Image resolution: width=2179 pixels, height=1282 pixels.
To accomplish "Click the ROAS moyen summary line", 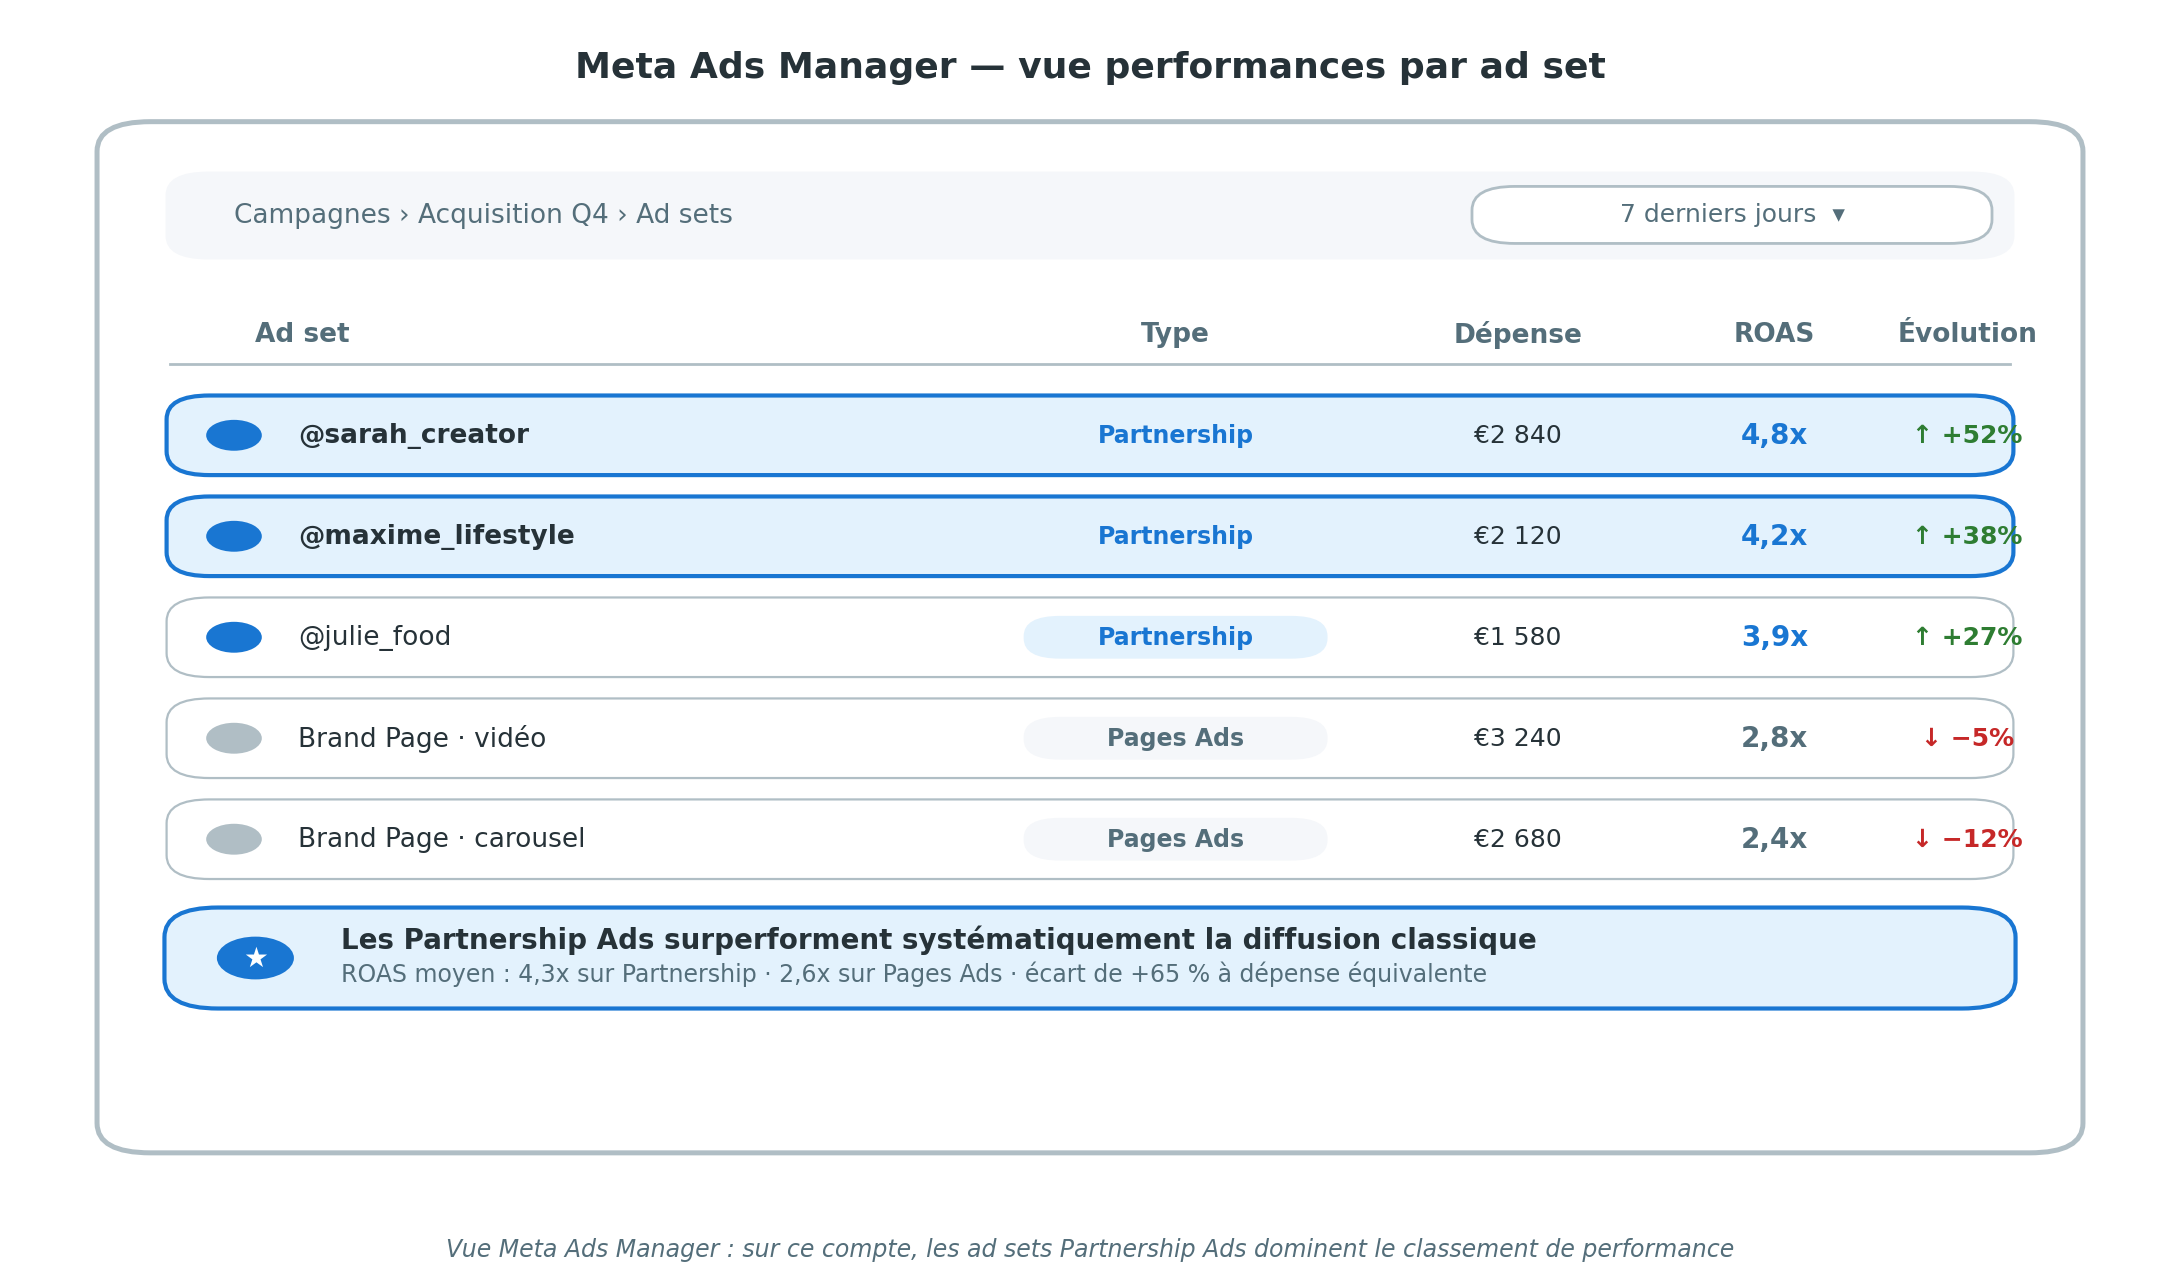I will coord(914,974).
